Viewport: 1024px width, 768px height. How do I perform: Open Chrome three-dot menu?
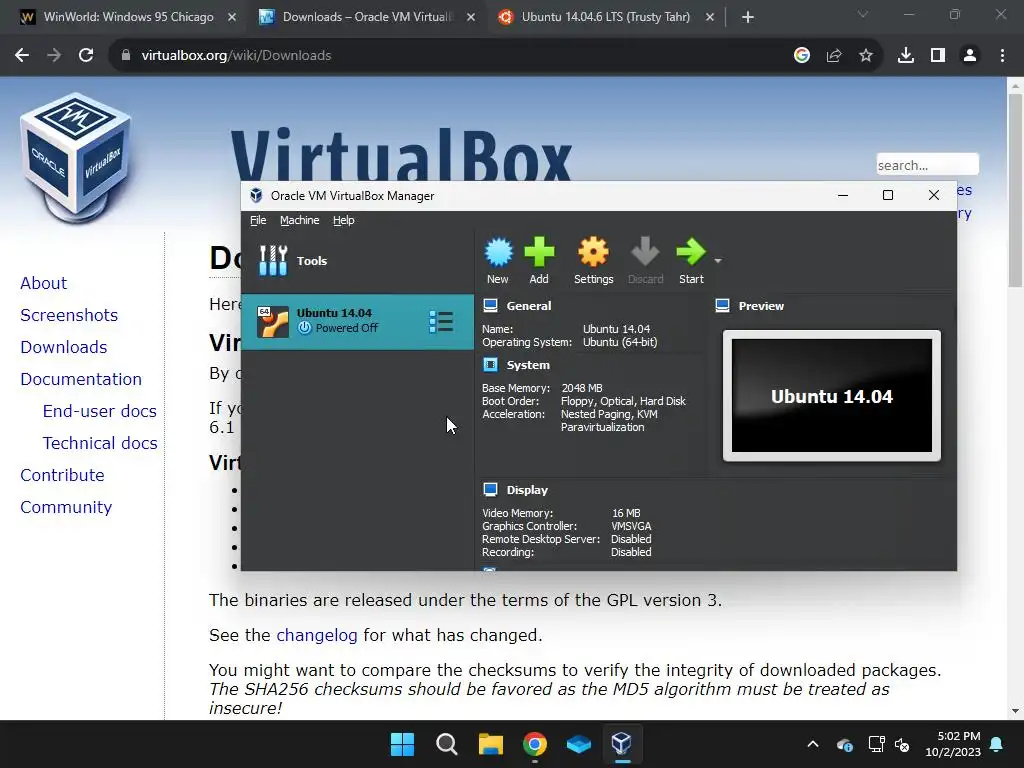(x=1002, y=56)
